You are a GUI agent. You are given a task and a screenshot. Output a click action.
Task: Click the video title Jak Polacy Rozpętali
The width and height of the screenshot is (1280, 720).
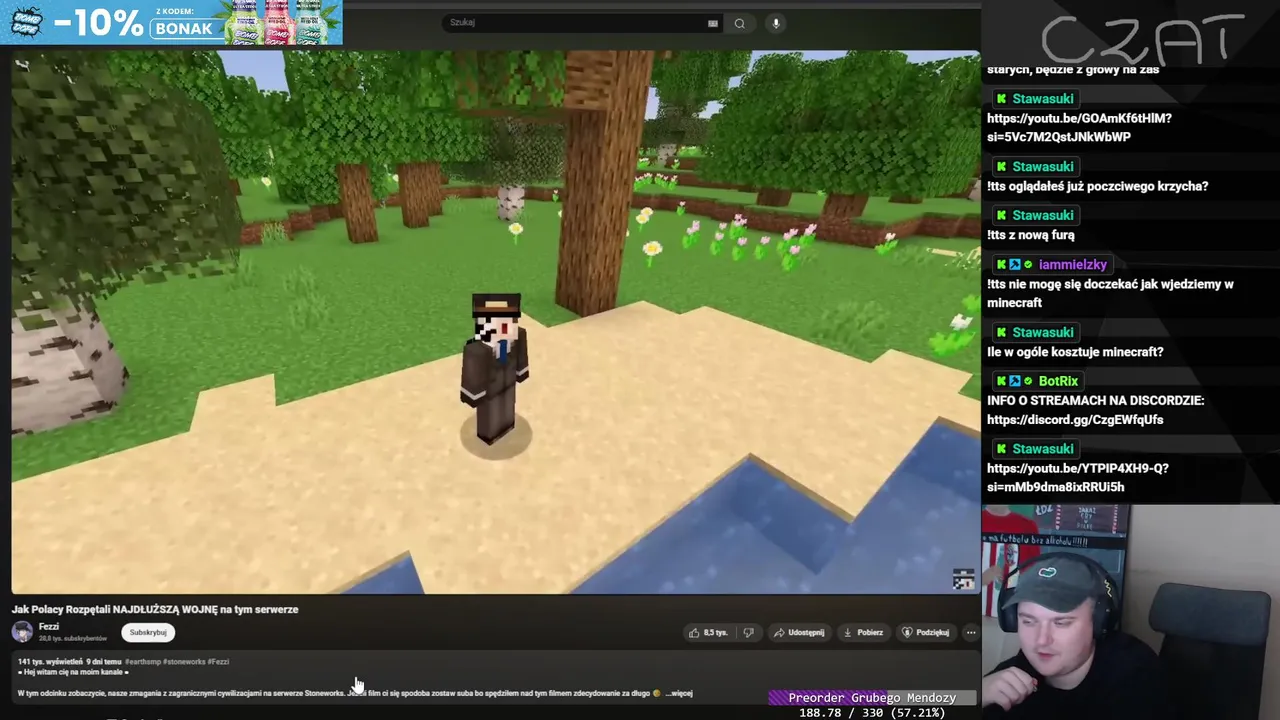[155, 609]
